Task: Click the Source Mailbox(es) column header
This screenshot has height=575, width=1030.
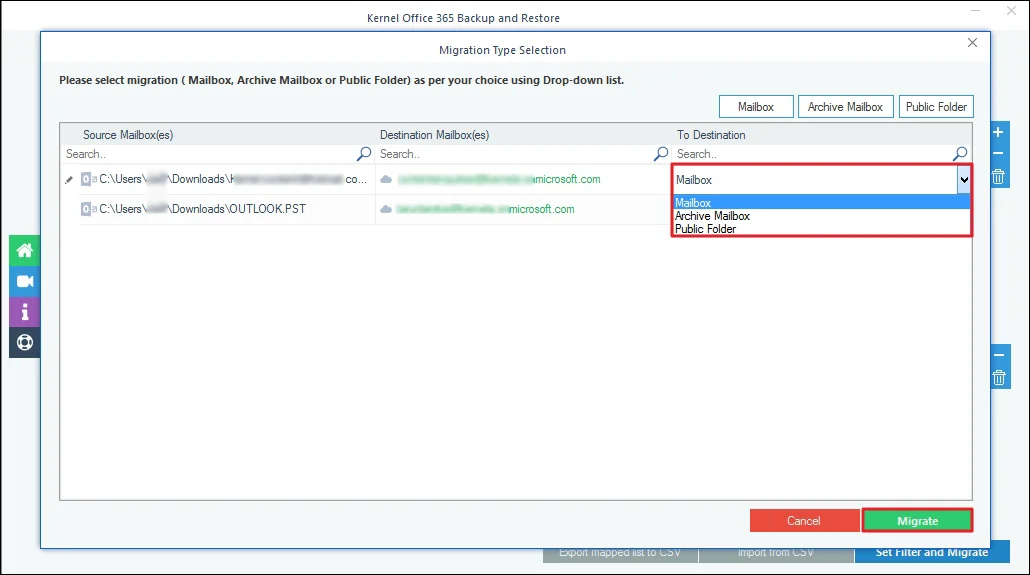Action: [x=128, y=135]
